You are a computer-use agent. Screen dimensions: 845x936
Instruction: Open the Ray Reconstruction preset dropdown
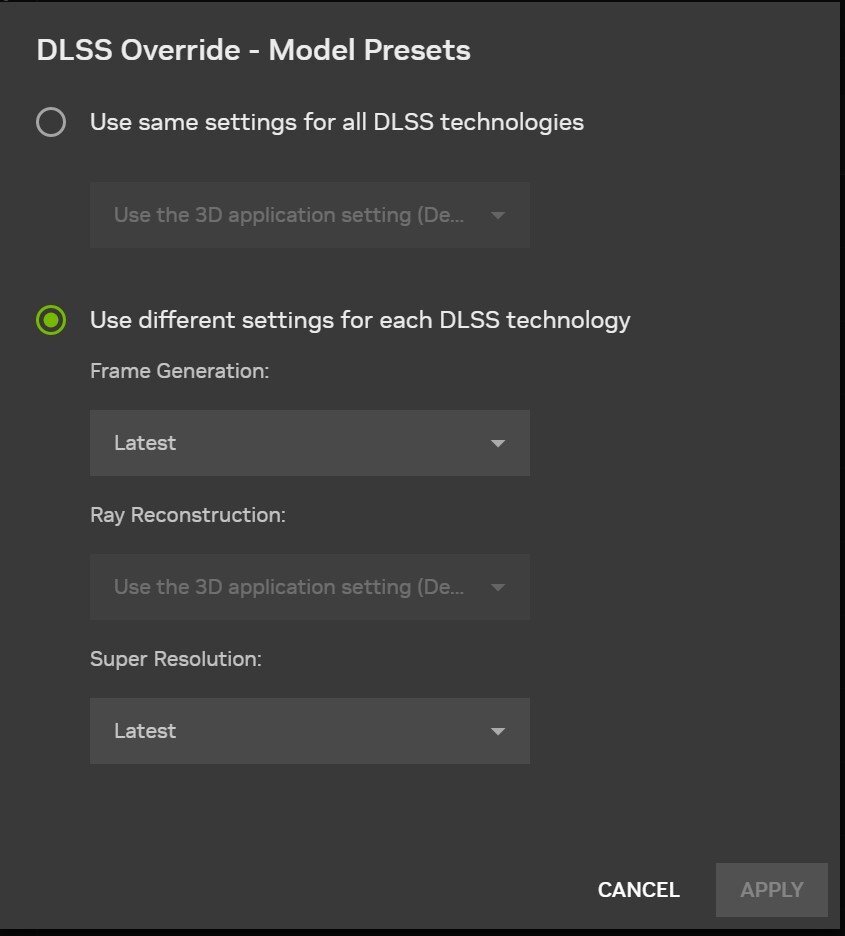point(310,587)
